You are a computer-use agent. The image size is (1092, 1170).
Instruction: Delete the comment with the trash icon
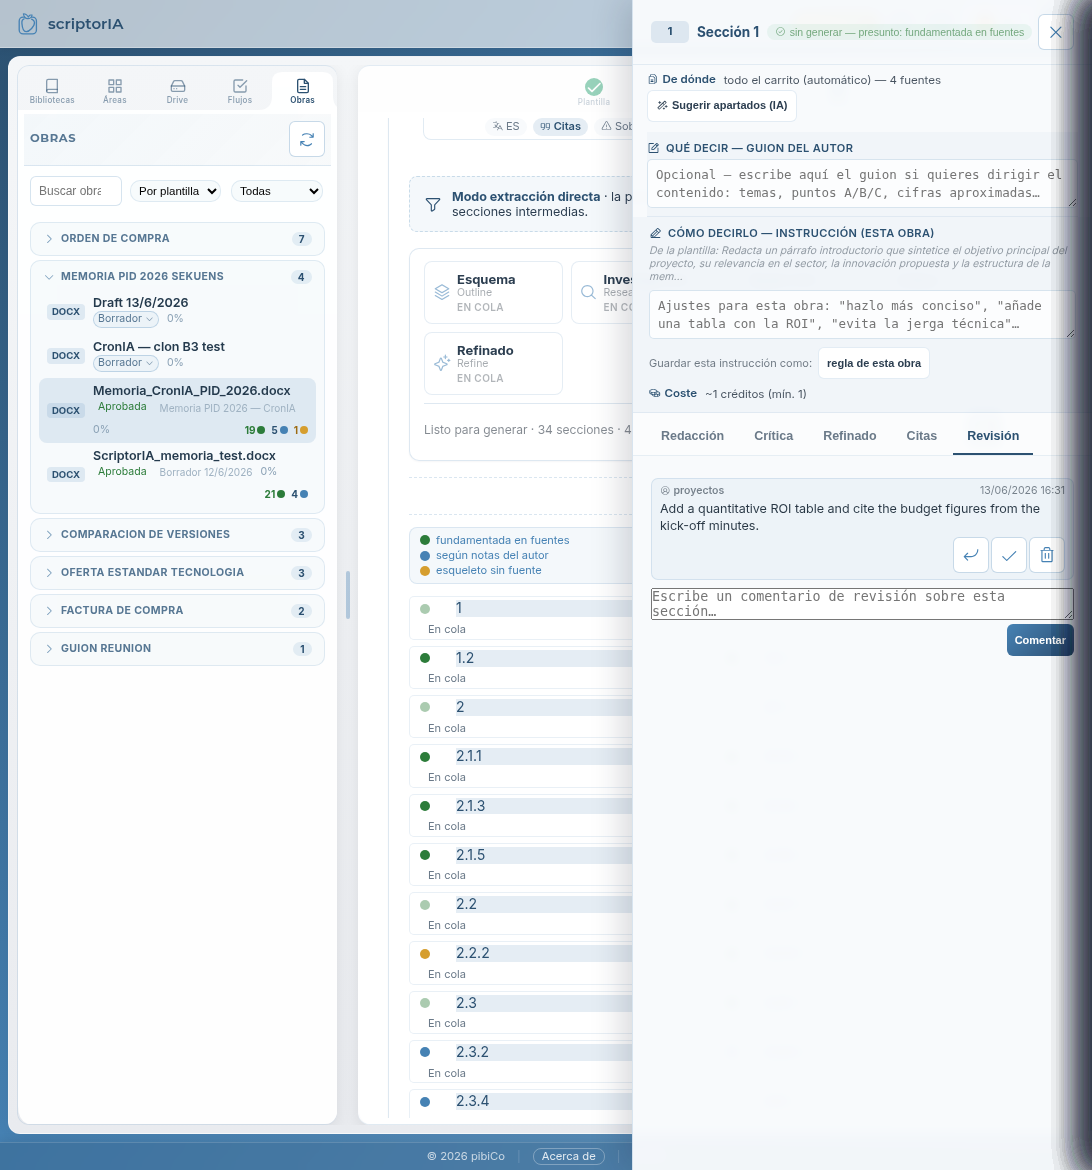tap(1047, 554)
